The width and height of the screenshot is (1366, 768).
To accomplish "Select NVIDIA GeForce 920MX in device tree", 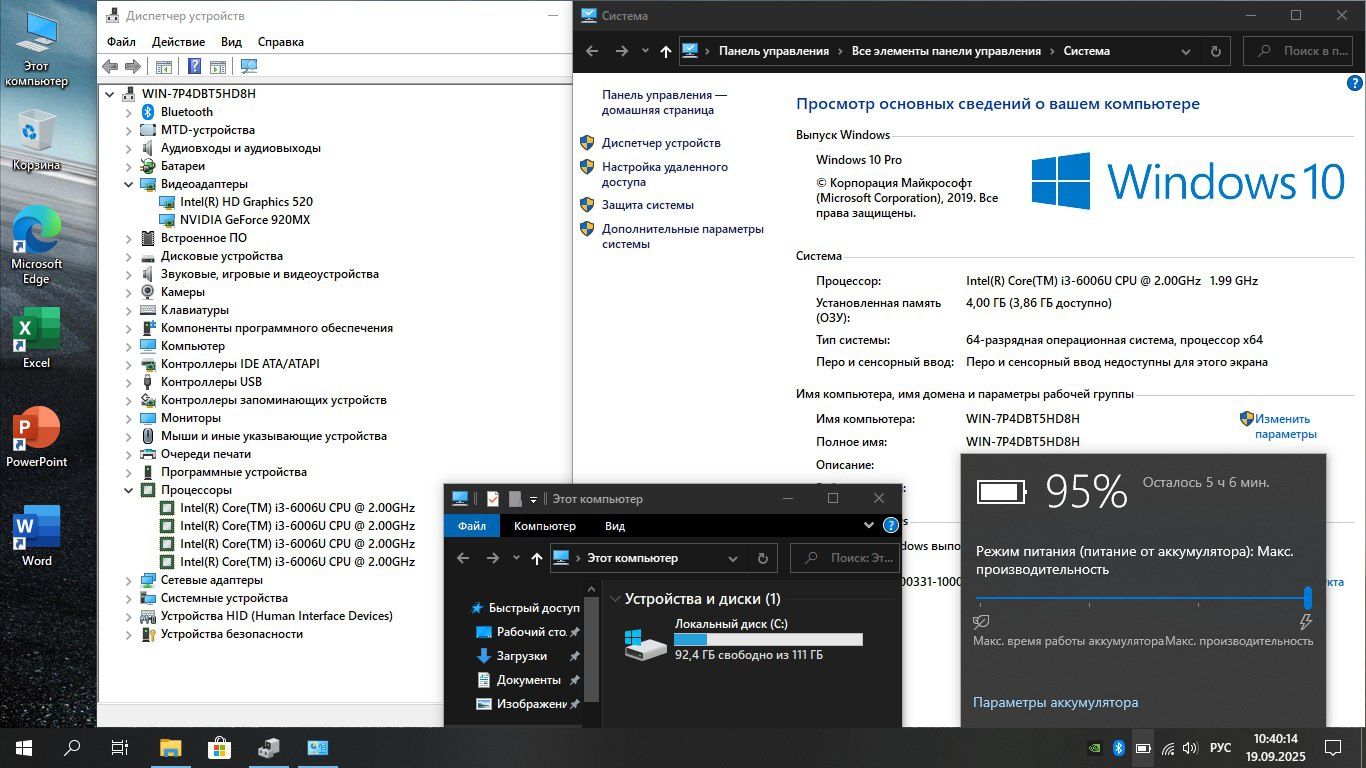I will pos(245,220).
